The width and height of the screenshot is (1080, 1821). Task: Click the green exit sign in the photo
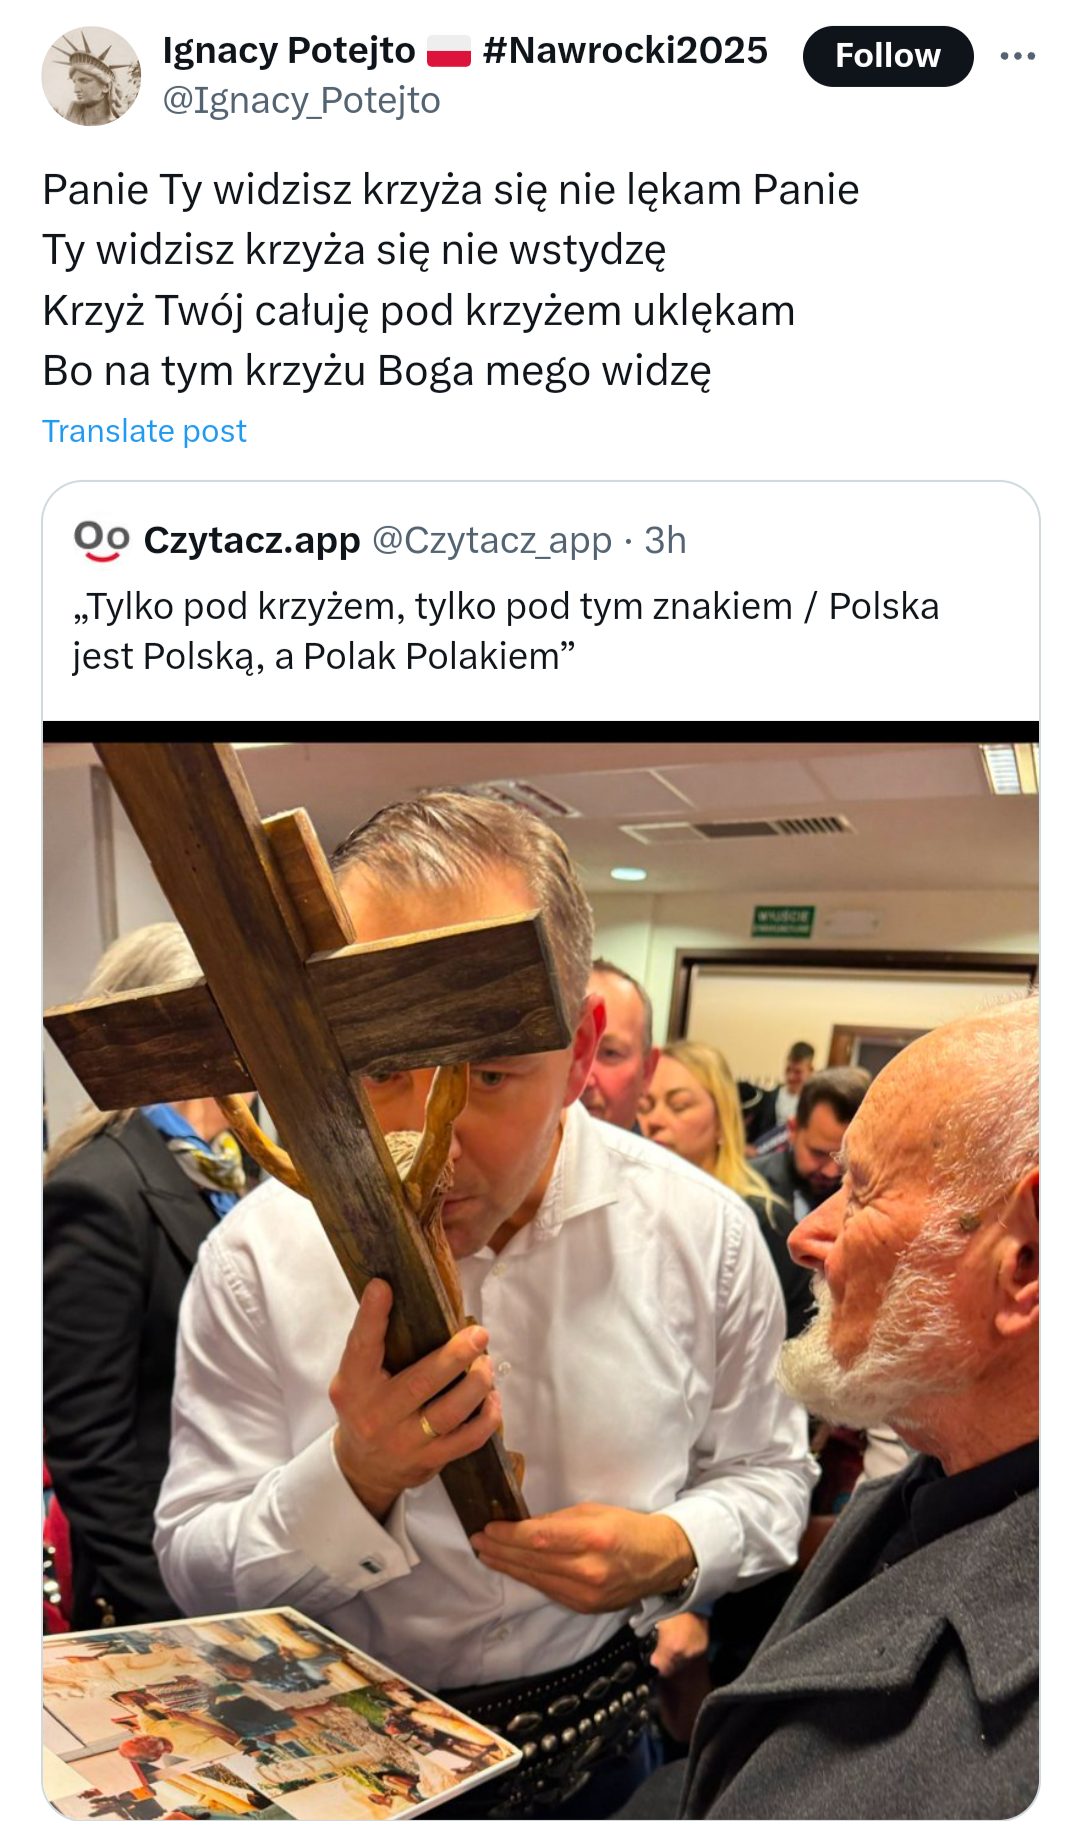tap(784, 921)
